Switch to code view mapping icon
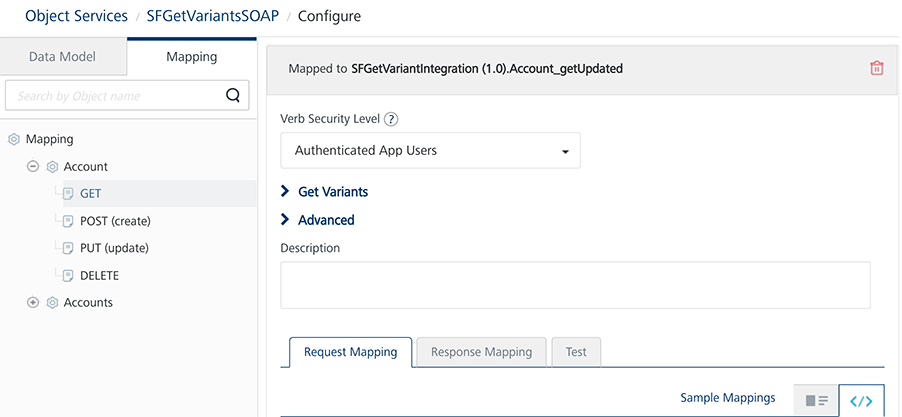This screenshot has width=902, height=417. (861, 400)
